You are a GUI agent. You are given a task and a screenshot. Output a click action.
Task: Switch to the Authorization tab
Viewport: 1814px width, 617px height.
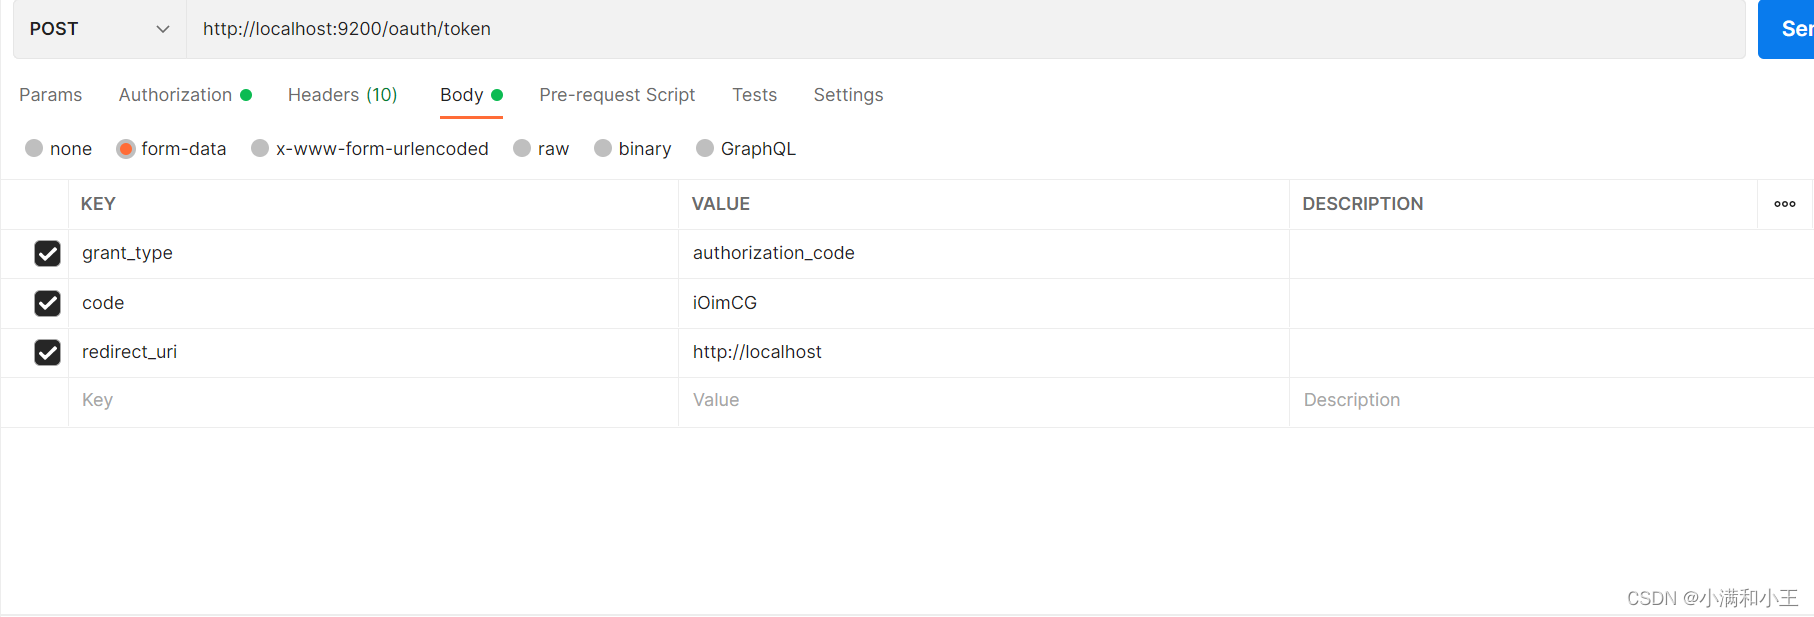click(x=185, y=95)
